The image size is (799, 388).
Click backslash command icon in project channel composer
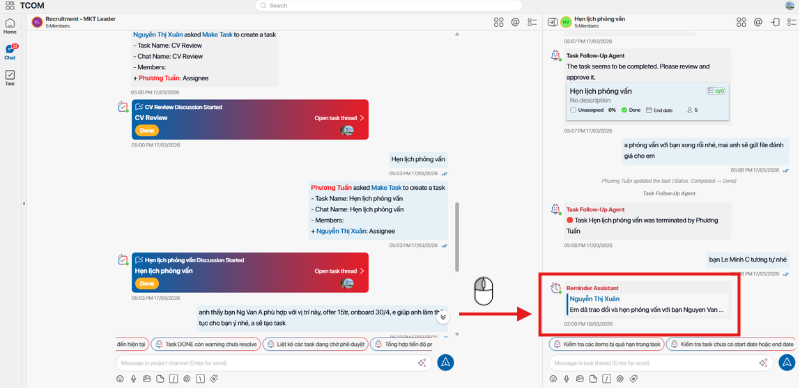coord(200,379)
